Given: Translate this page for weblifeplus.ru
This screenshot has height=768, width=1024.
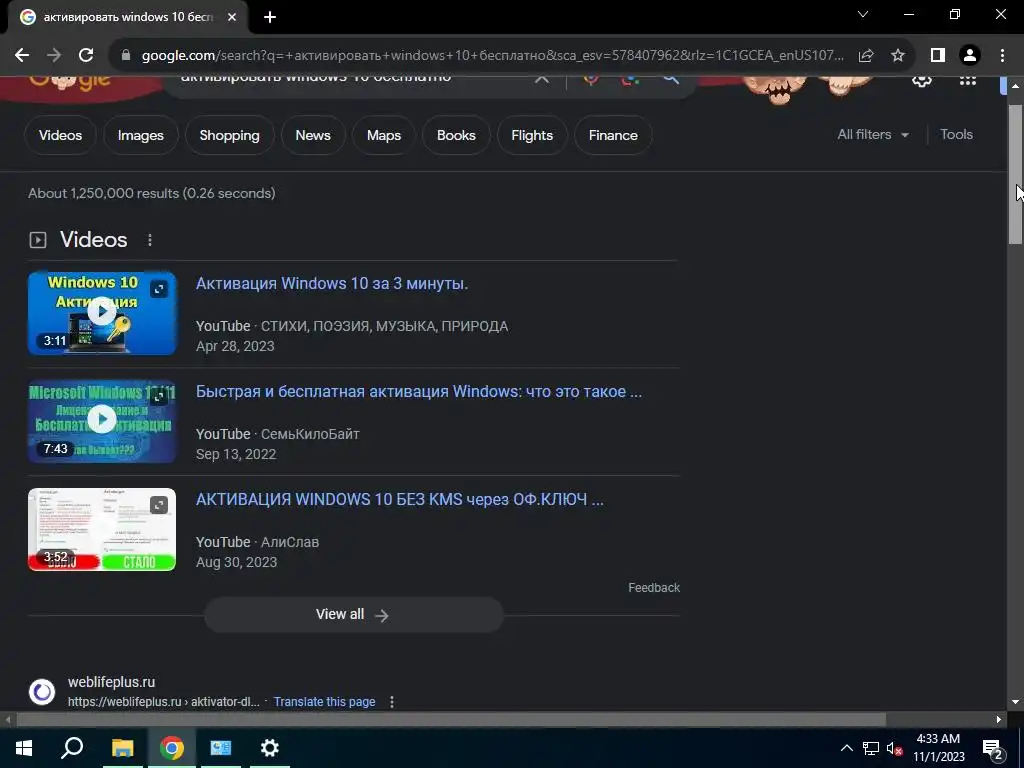Looking at the screenshot, I should tap(325, 702).
